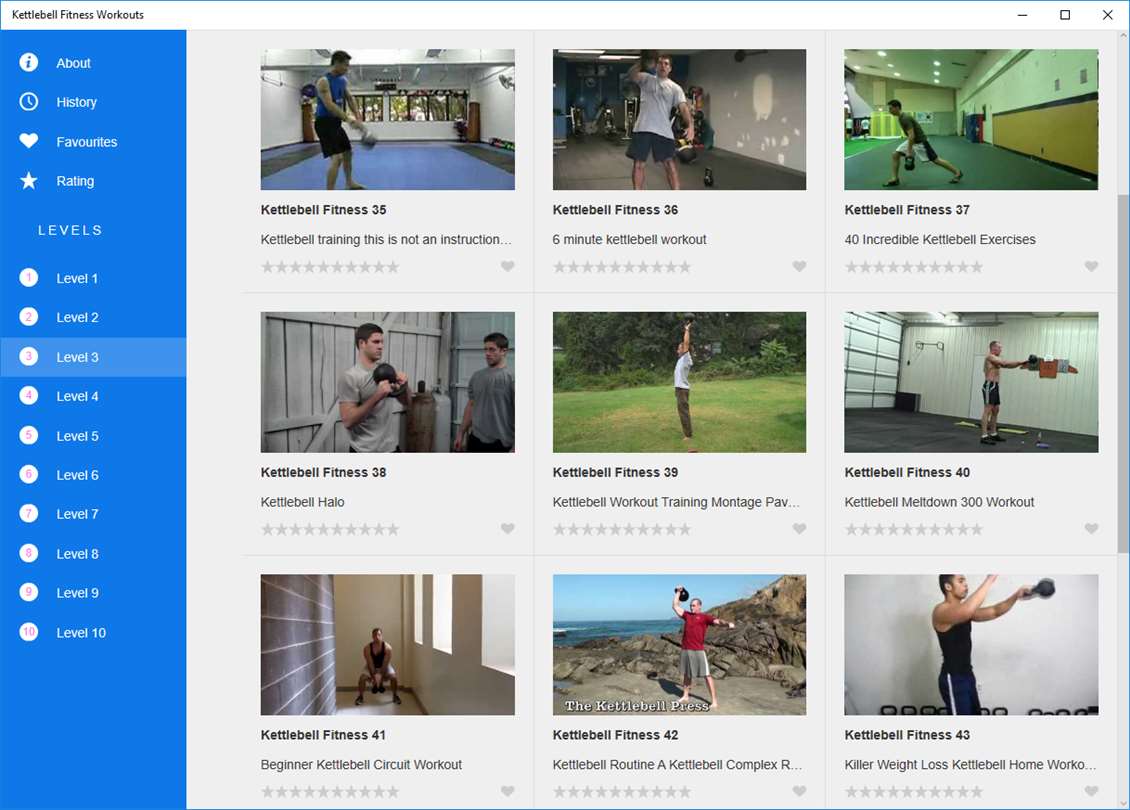Open the Kettlebell Press video thumbnail
Viewport: 1130px width, 810px height.
[x=680, y=644]
